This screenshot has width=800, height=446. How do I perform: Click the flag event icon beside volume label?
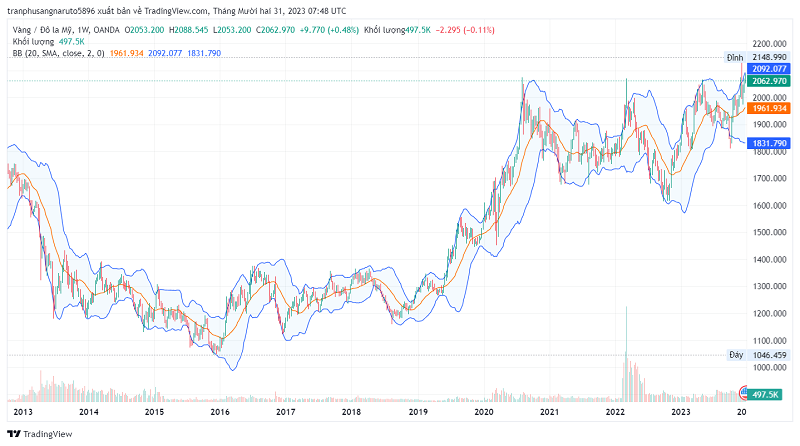tap(742, 395)
